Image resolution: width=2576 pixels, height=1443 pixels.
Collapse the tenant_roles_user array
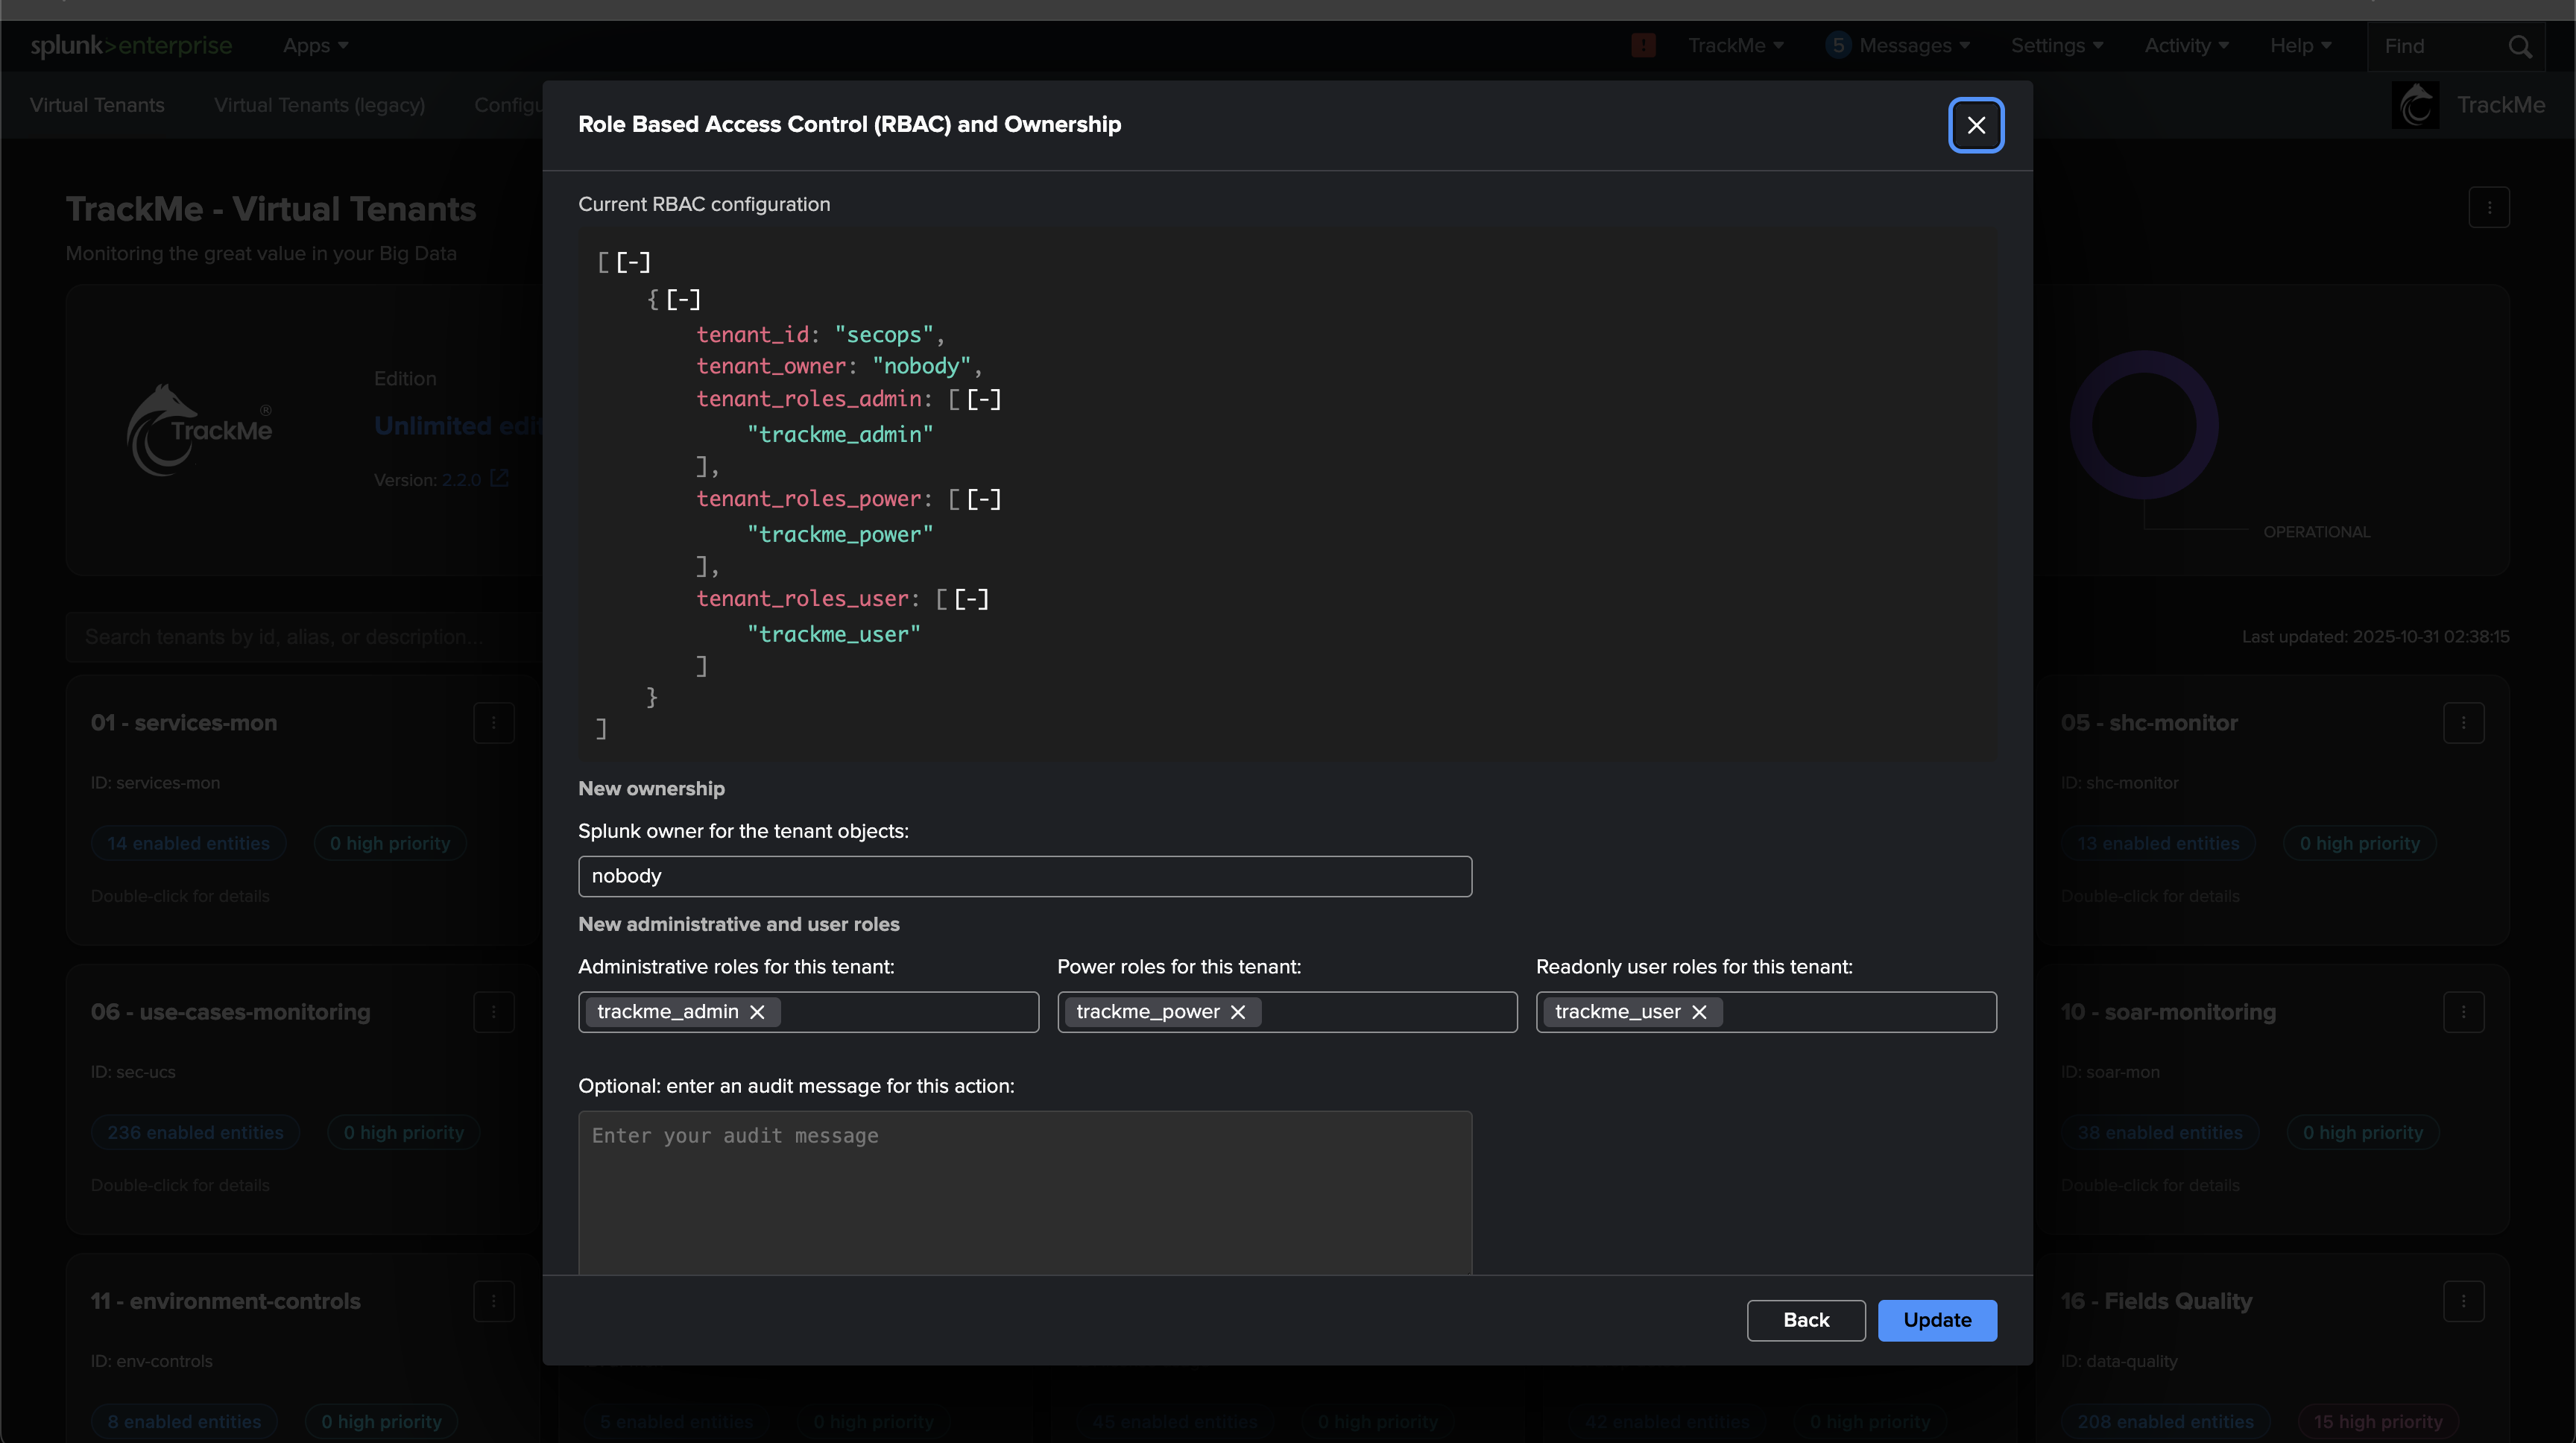click(971, 599)
